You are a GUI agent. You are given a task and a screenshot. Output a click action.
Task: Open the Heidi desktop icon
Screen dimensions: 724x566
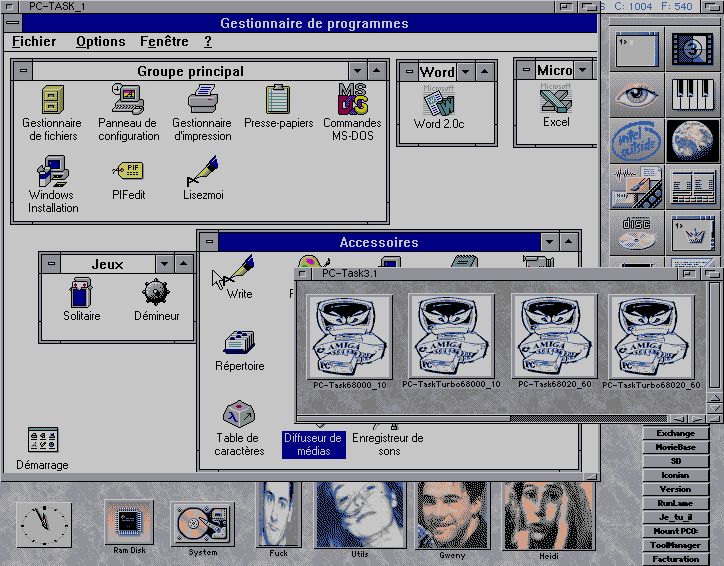pyautogui.click(x=548, y=516)
